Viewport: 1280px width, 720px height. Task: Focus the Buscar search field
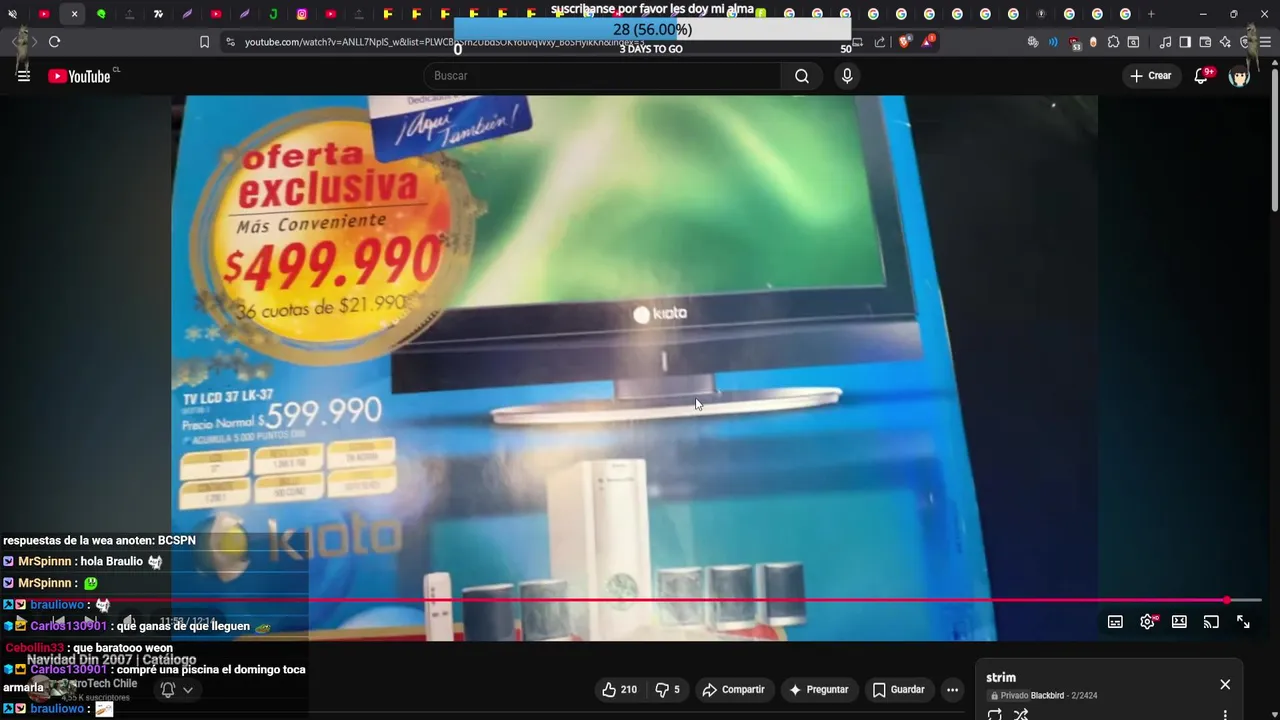(x=603, y=76)
